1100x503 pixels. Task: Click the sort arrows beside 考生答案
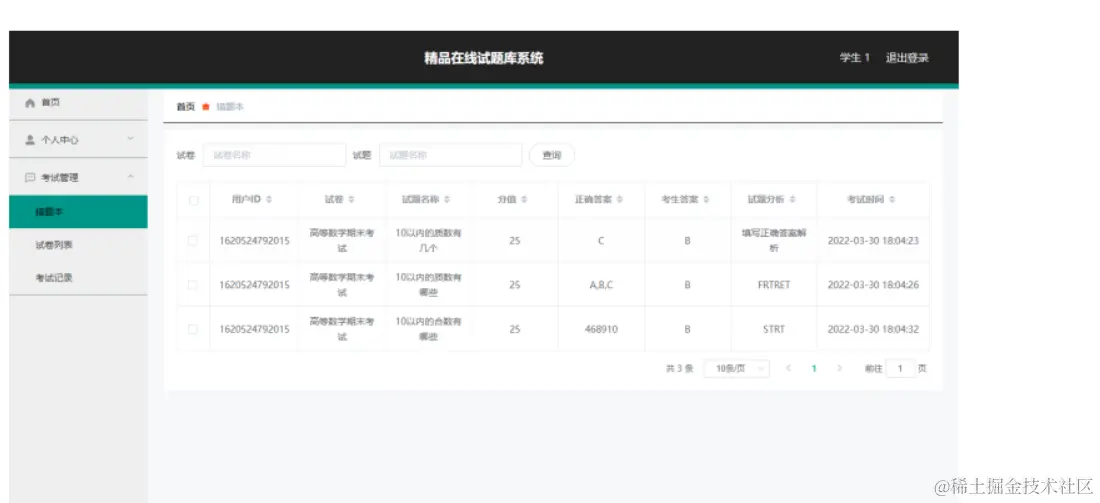pyautogui.click(x=706, y=200)
